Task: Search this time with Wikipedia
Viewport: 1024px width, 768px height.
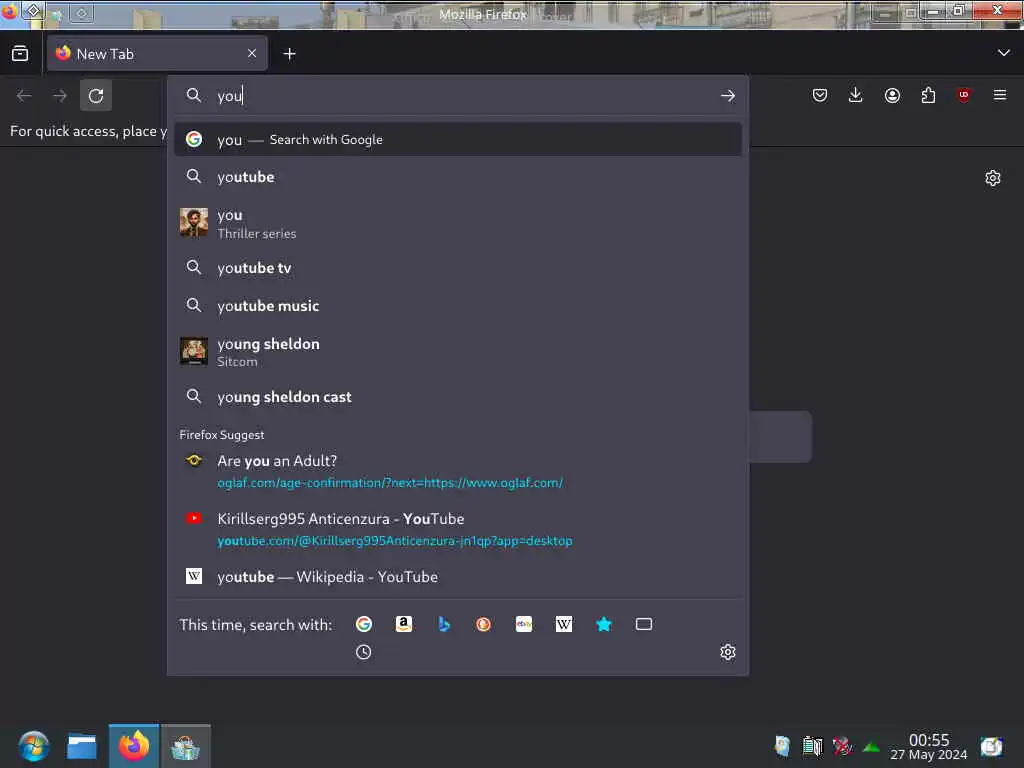Action: pyautogui.click(x=564, y=624)
